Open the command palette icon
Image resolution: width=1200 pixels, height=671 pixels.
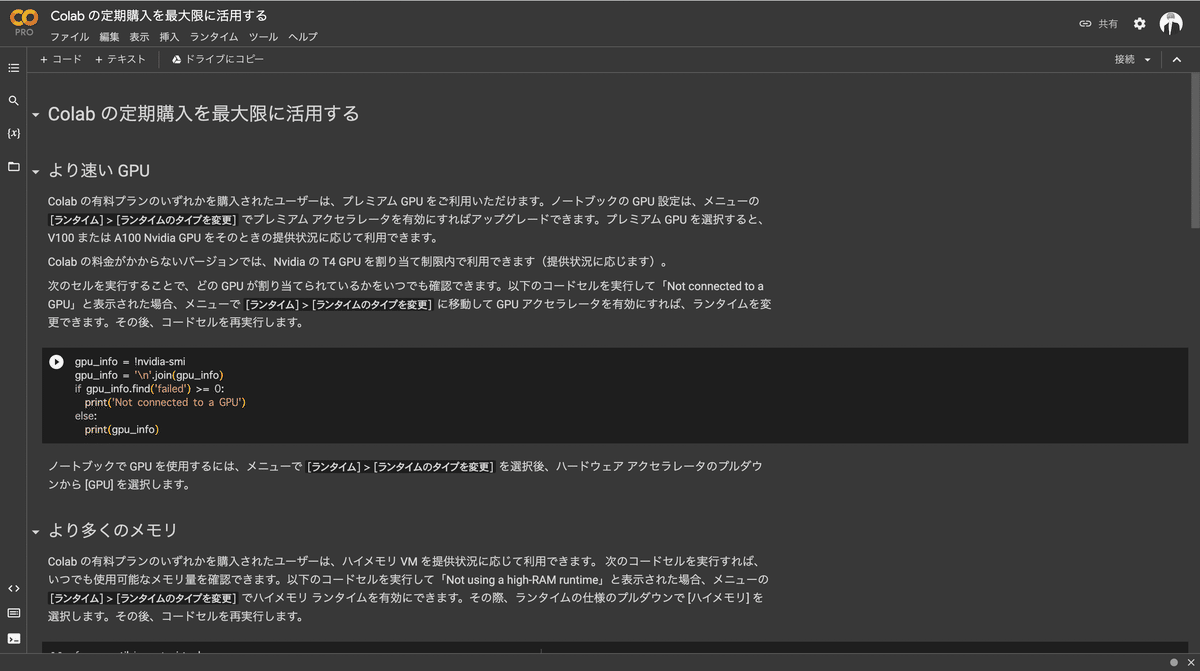coord(13,613)
